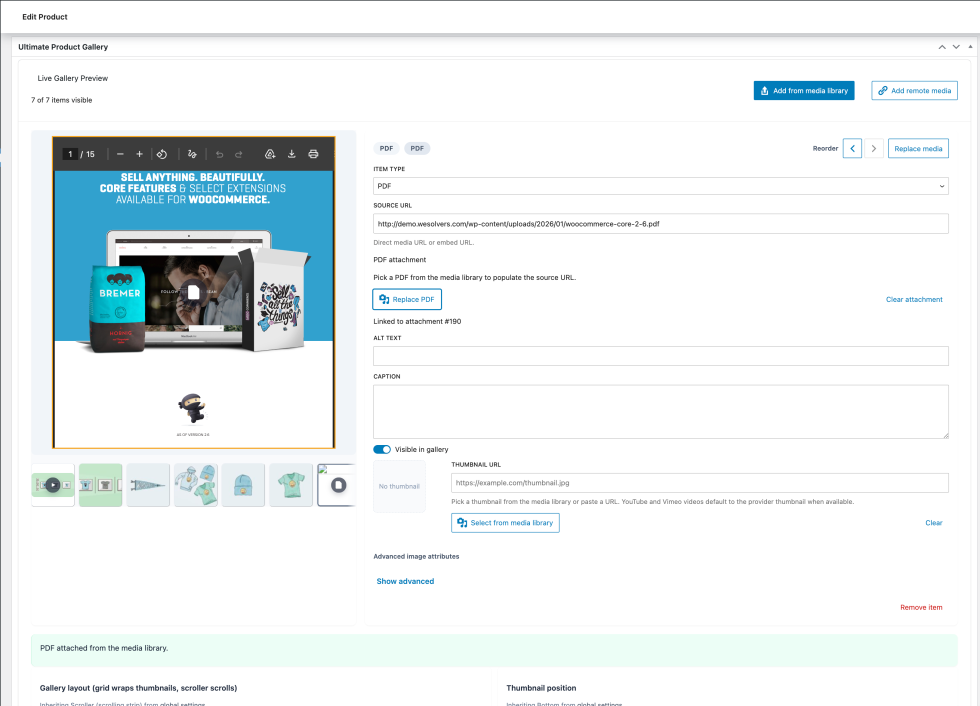Click the Gallery layout heading

[138, 688]
